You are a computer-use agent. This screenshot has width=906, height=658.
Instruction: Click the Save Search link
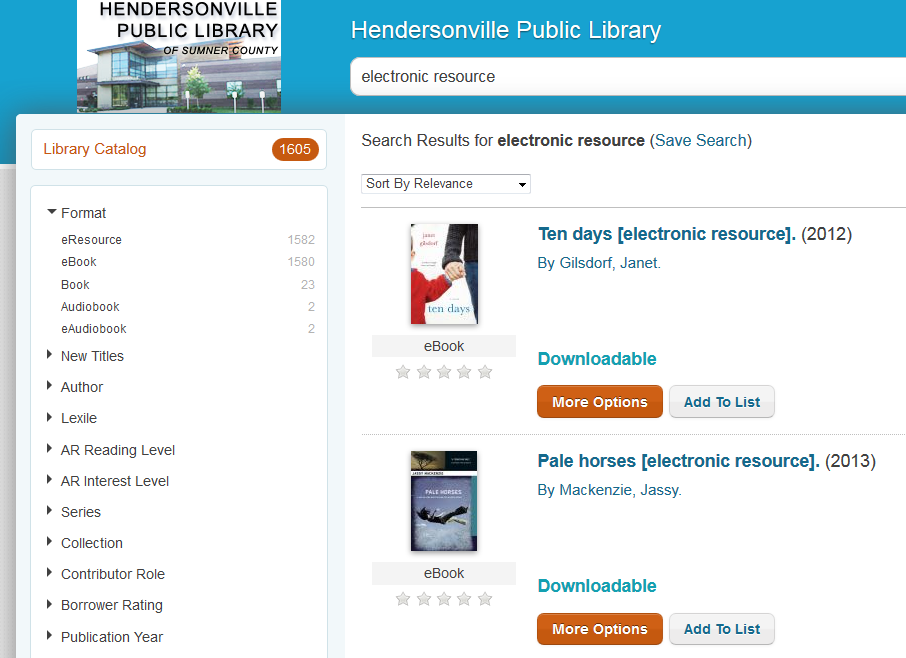700,141
